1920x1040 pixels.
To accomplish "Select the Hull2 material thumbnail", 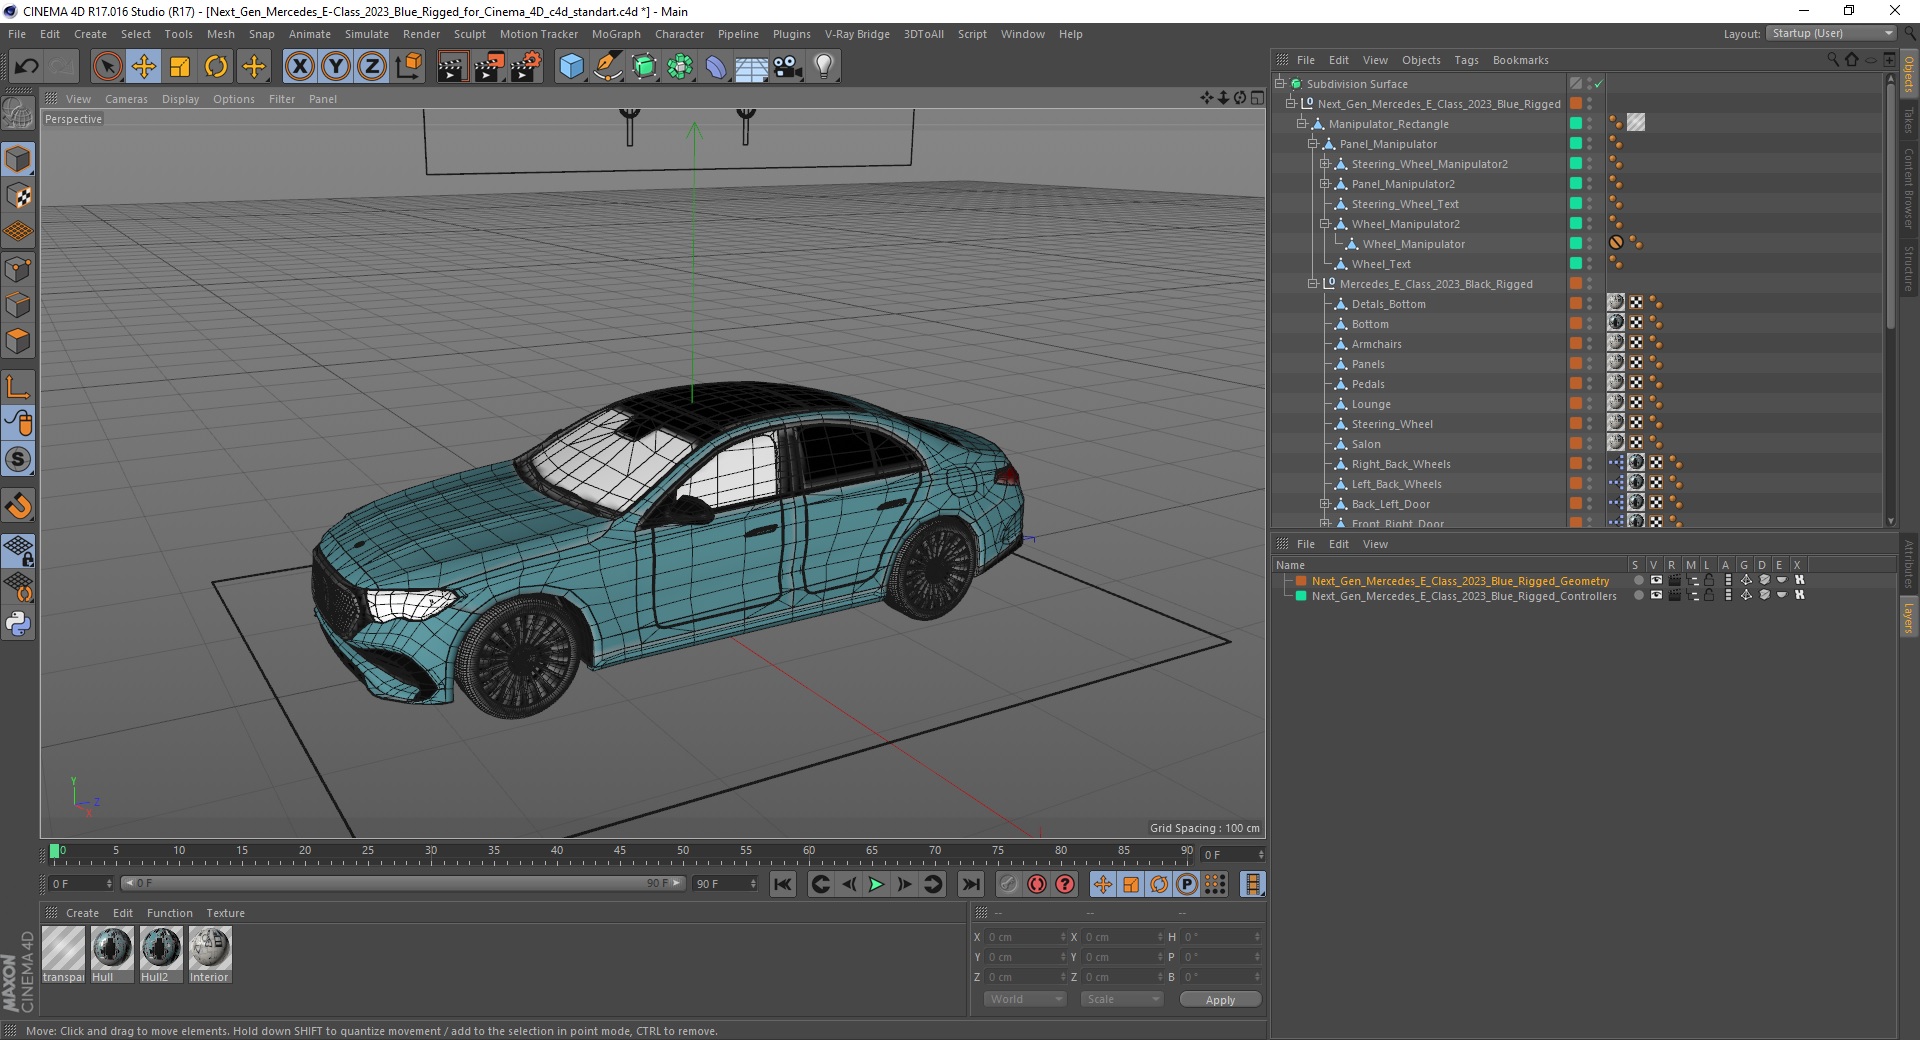I will 160,954.
